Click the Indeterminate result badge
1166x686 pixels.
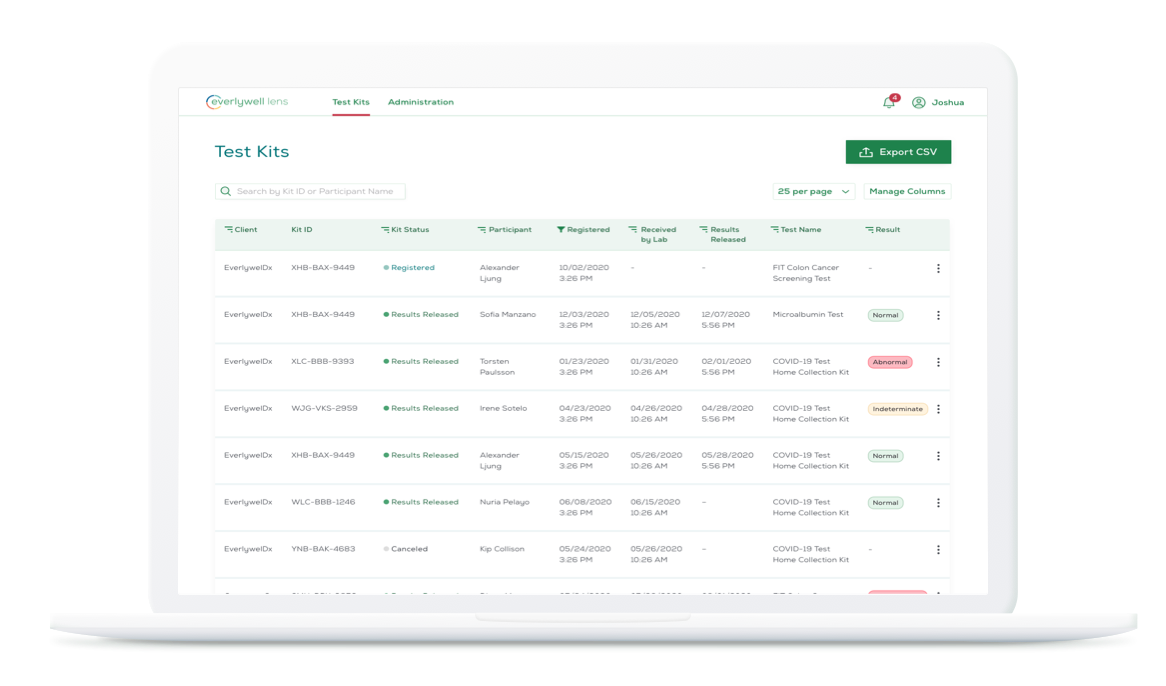898,409
